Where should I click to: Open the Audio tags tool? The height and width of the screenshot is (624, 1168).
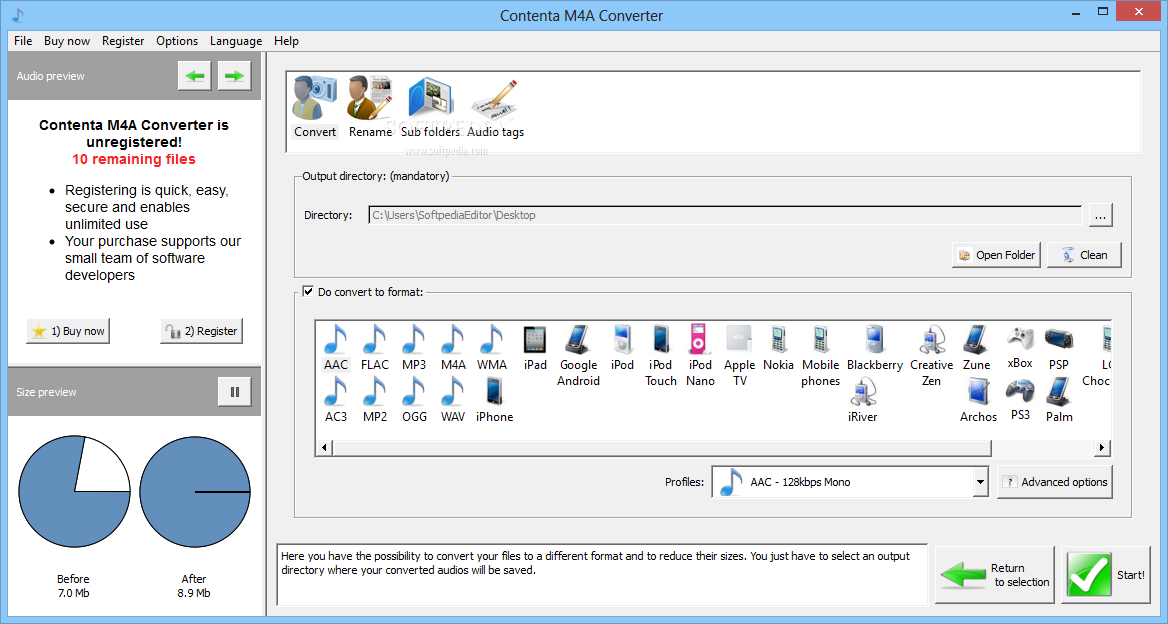[x=495, y=107]
